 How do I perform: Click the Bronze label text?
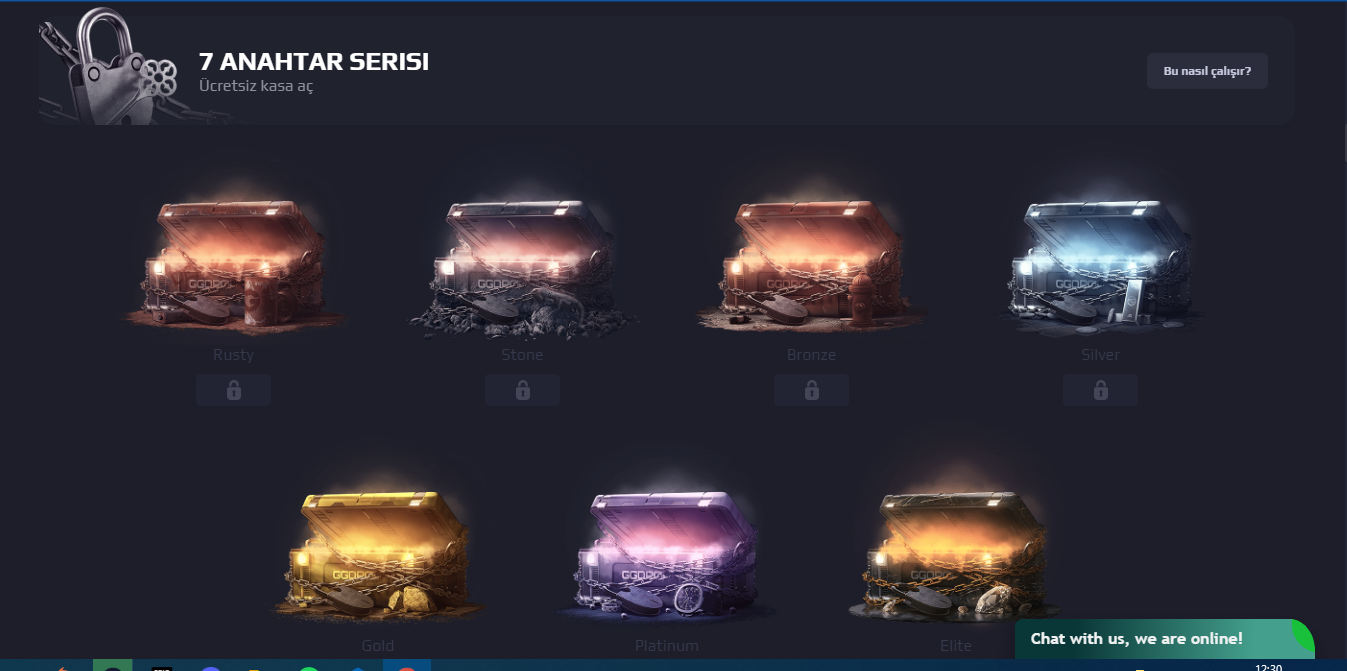(x=811, y=355)
